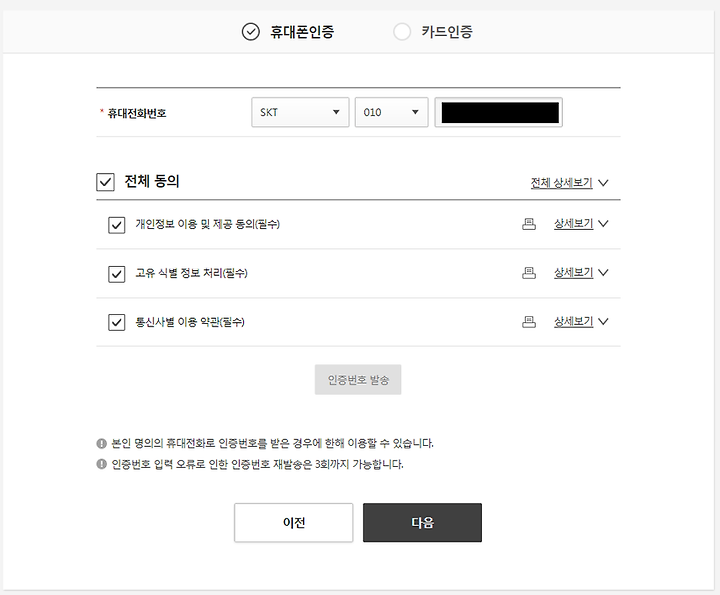Toggle the 개인정보 이용 및 제공 동의 checkbox

tap(117, 225)
